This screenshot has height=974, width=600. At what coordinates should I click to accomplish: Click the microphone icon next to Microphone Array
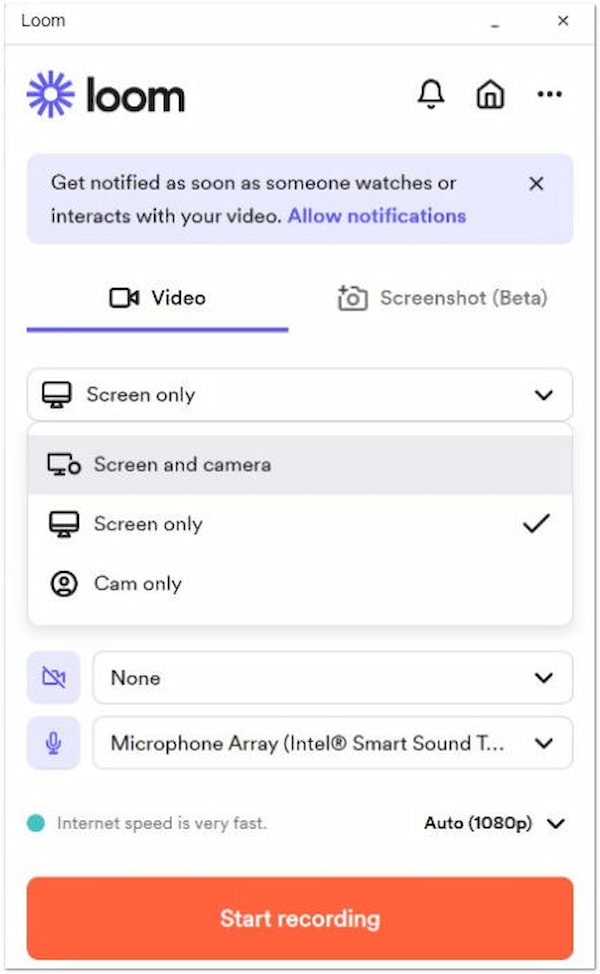point(52,743)
